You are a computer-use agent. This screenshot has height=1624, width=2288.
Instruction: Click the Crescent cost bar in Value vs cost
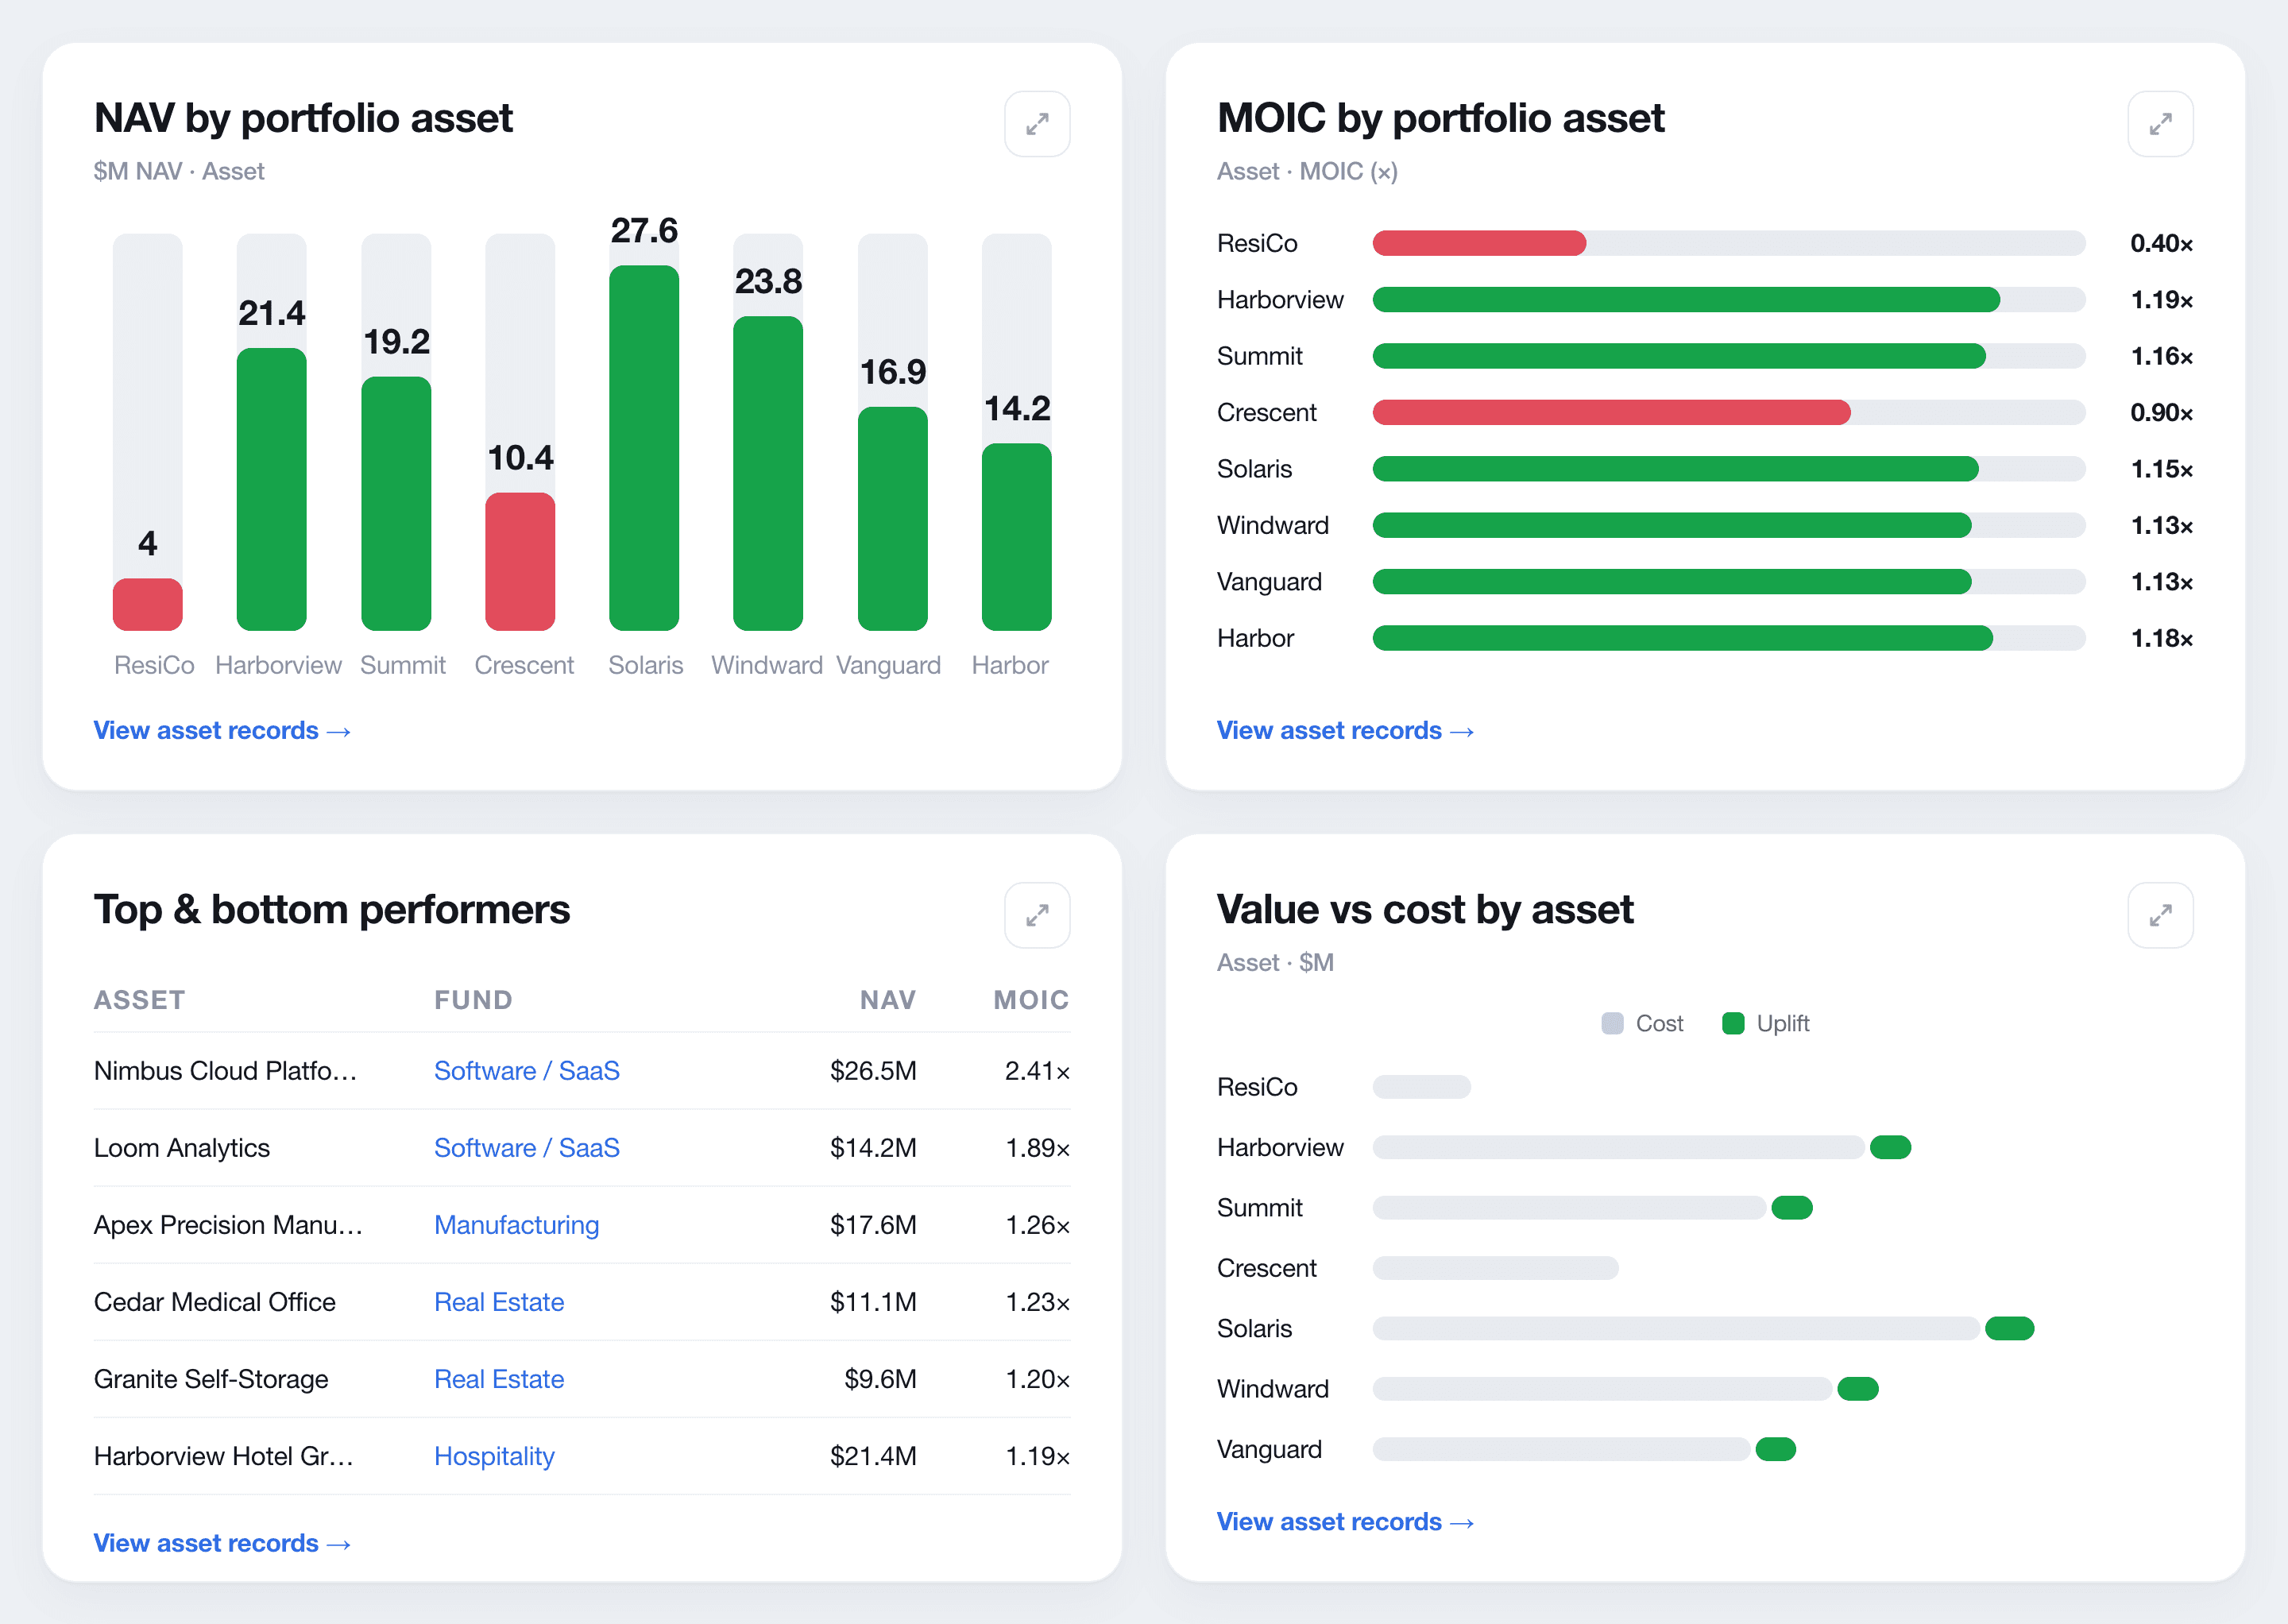(x=1495, y=1268)
